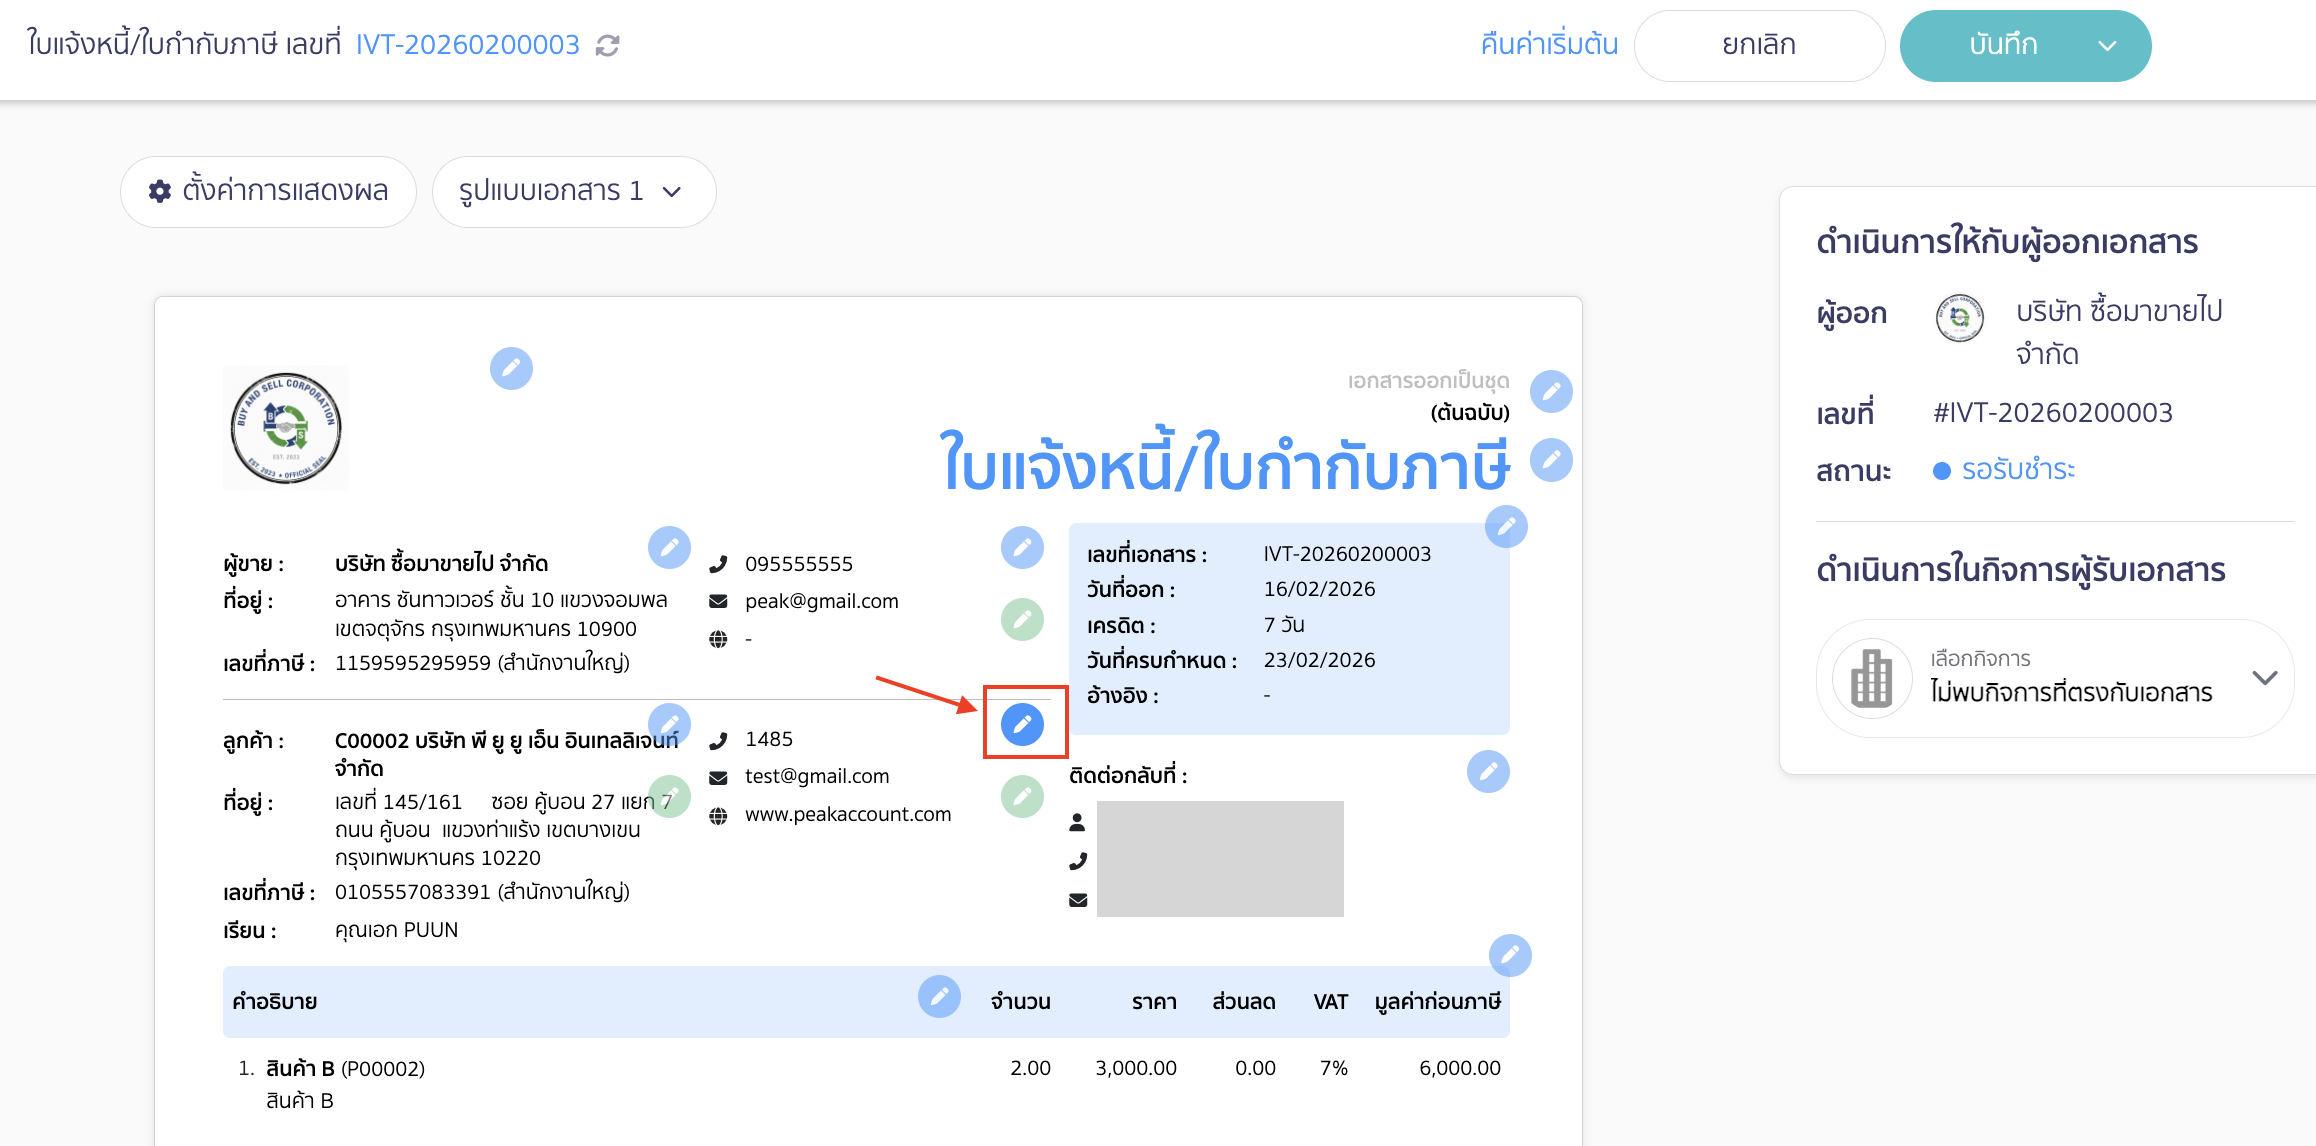Edit the callback contact section pencil icon

pyautogui.click(x=1488, y=771)
